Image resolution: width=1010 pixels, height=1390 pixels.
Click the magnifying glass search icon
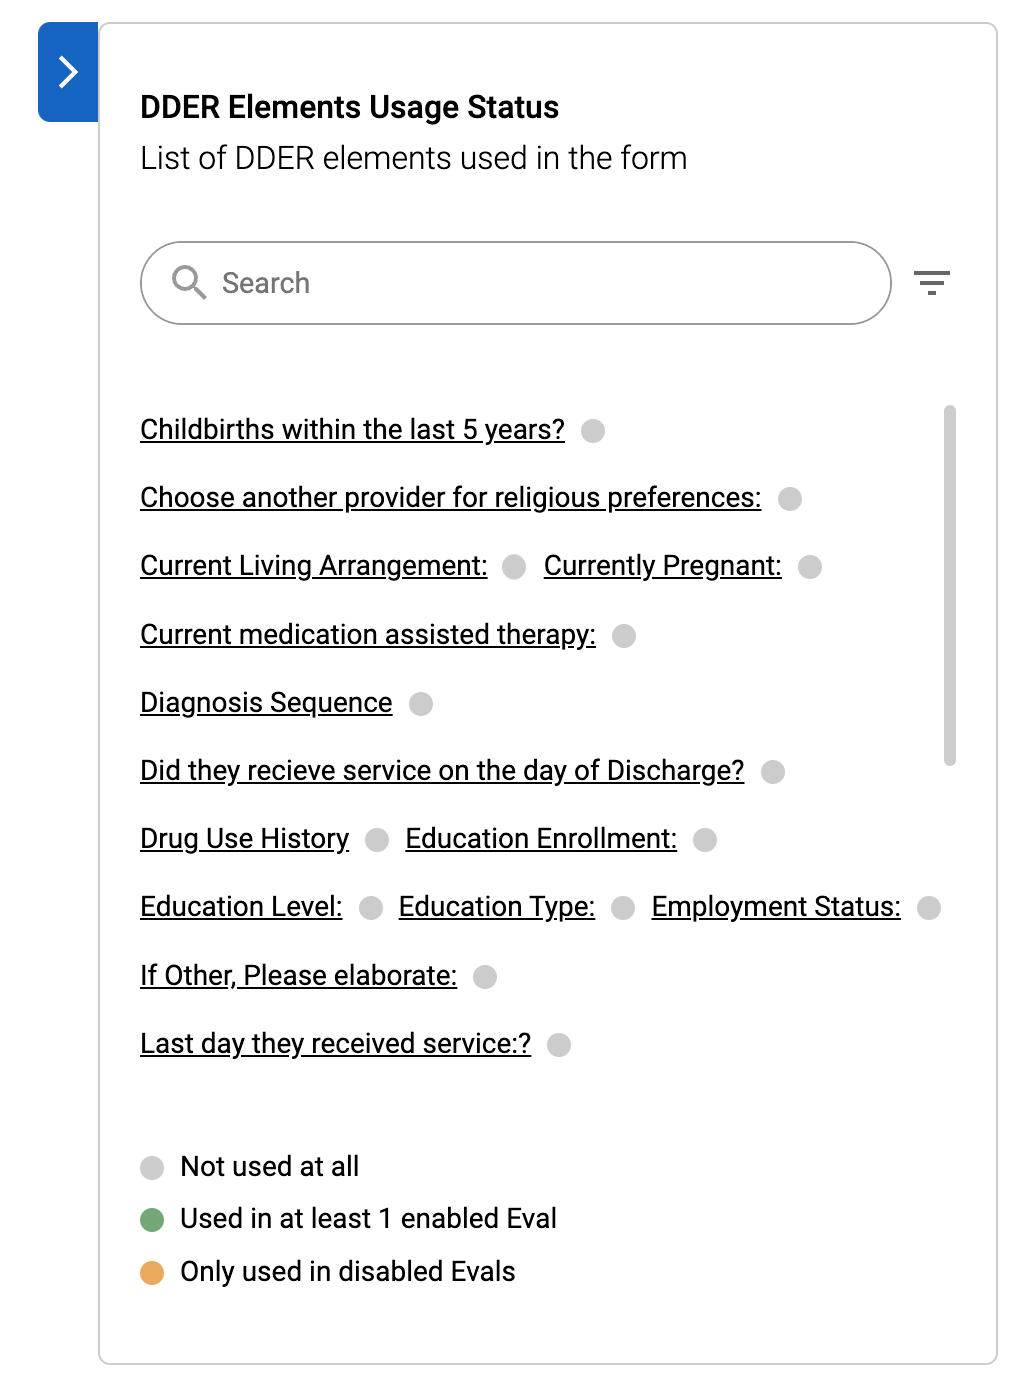(x=188, y=283)
